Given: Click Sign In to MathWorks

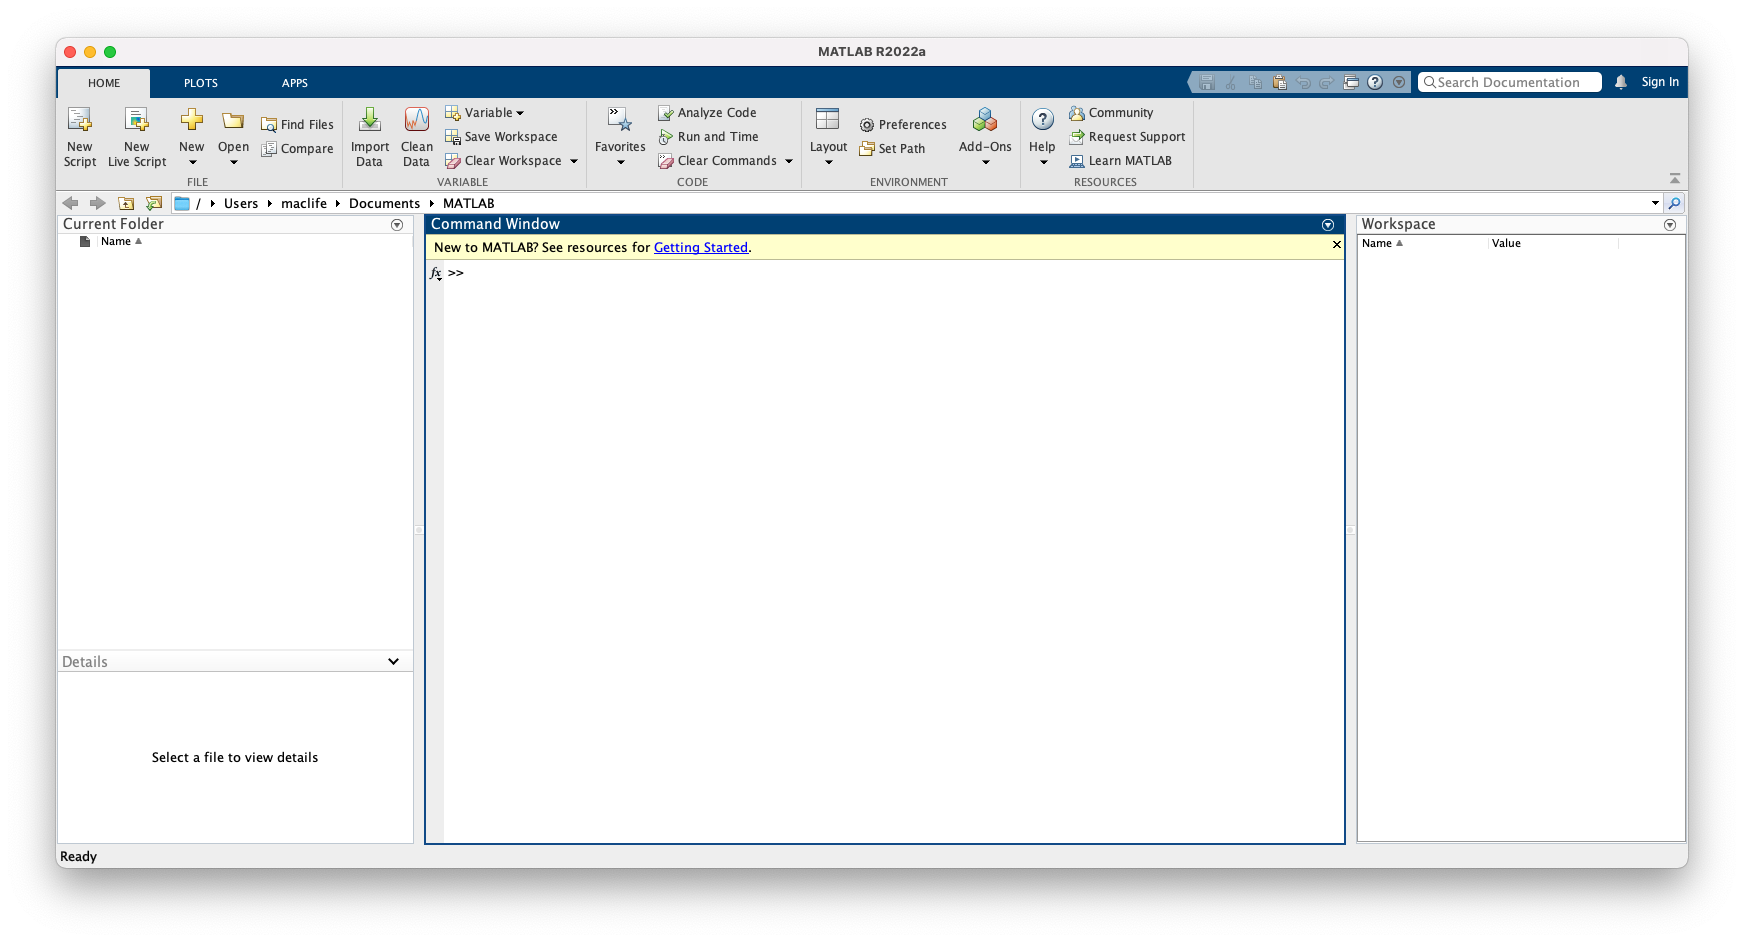Looking at the screenshot, I should (x=1659, y=82).
